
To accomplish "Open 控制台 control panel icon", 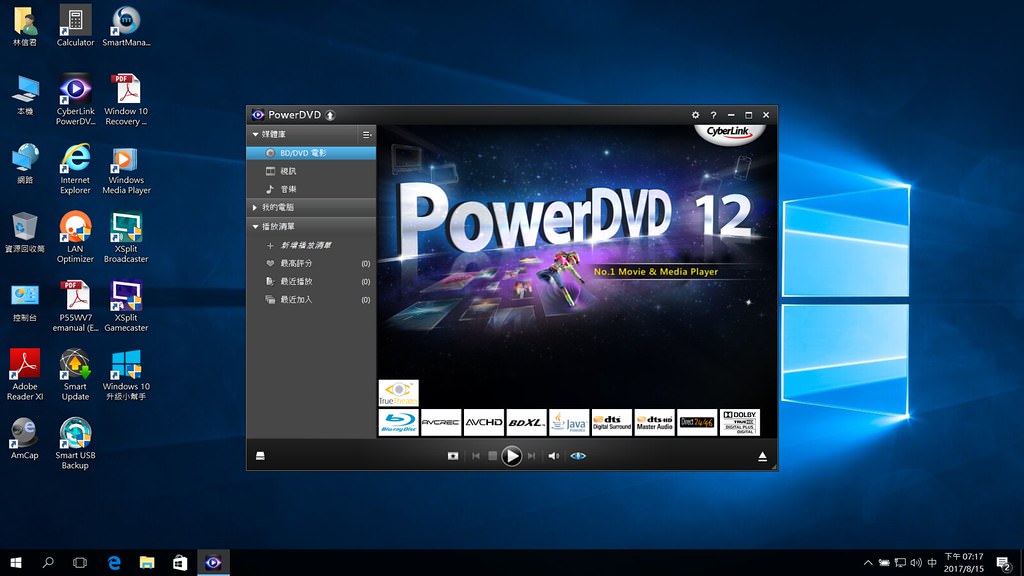I will pyautogui.click(x=25, y=302).
